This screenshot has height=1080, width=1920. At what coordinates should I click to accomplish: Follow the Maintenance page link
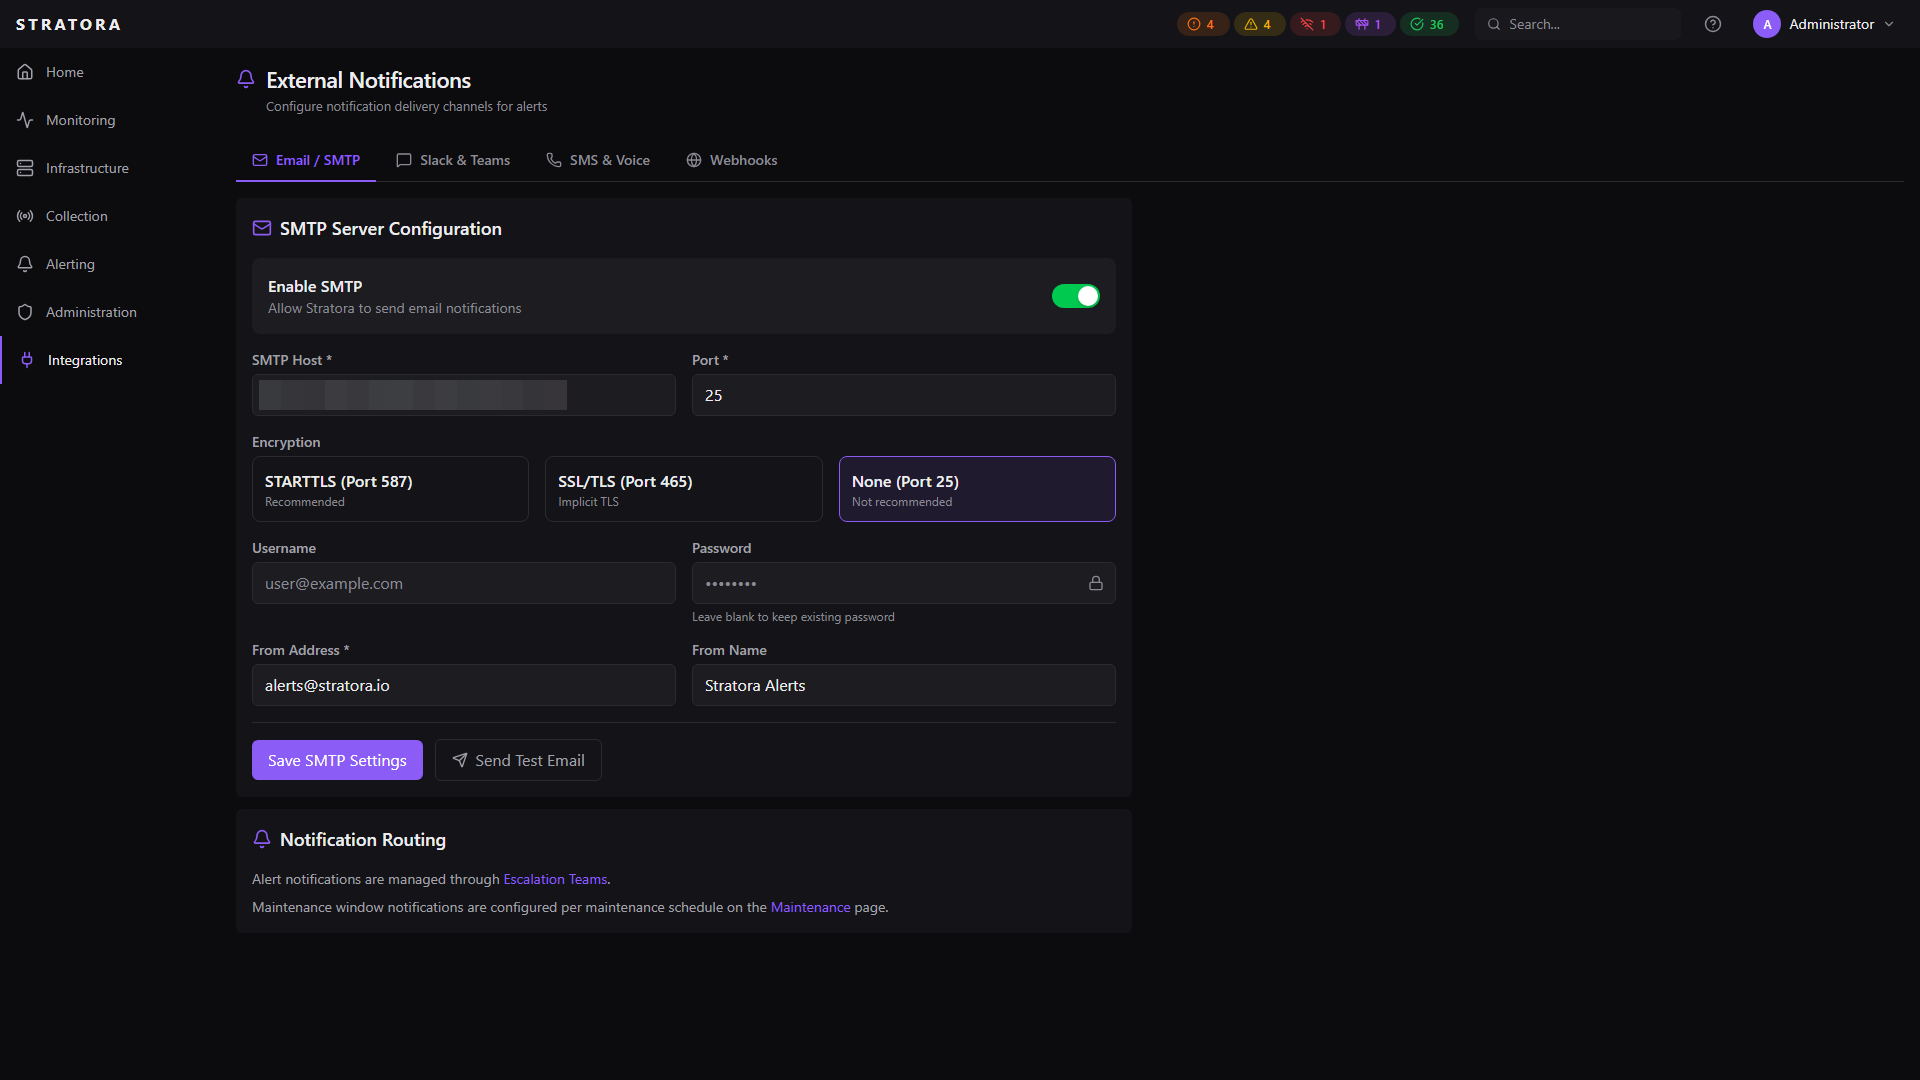(x=810, y=907)
